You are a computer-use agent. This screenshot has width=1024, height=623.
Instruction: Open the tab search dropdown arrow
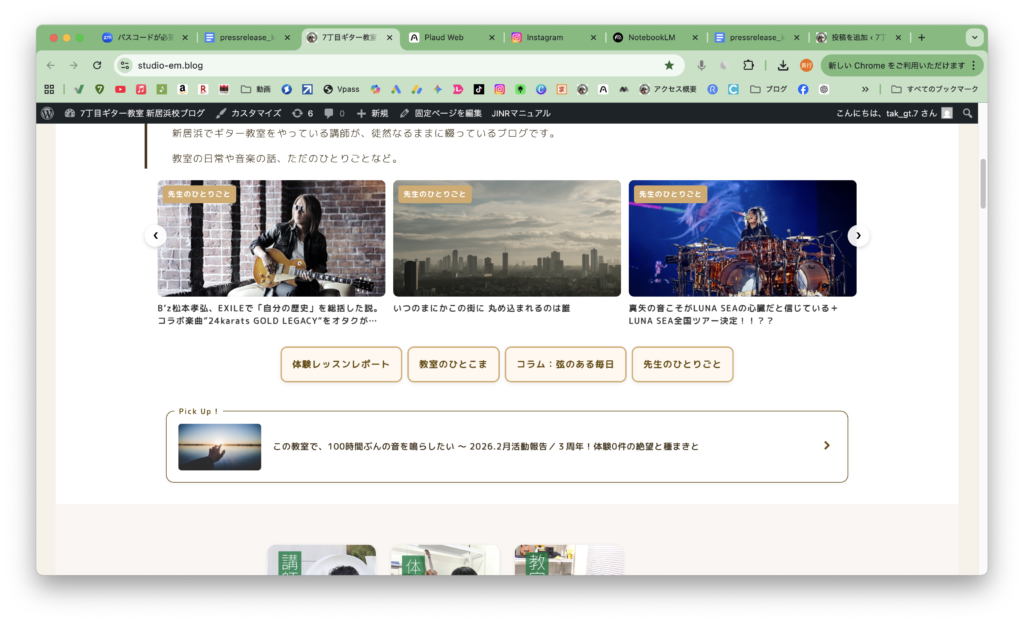tap(974, 37)
